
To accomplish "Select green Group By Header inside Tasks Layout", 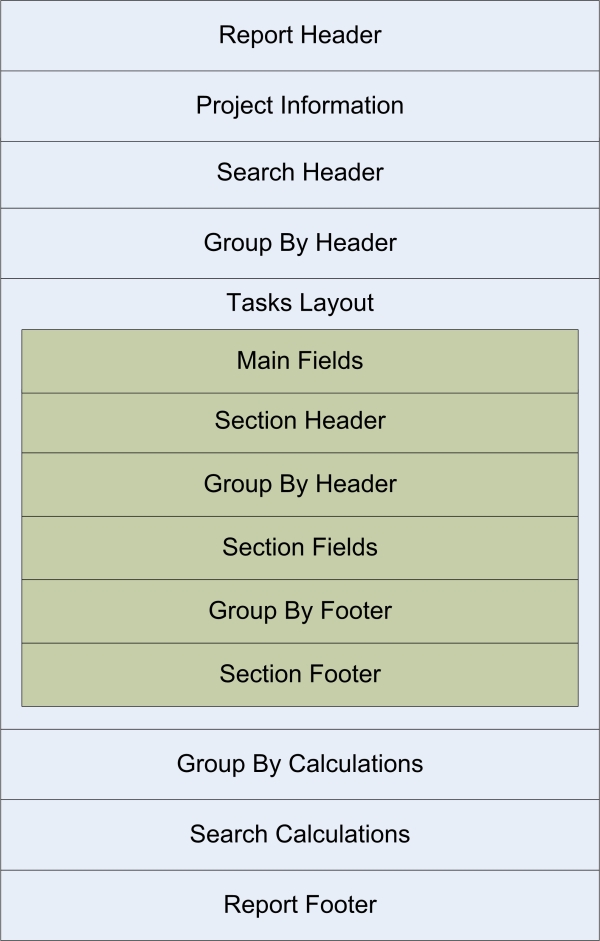I will (300, 484).
